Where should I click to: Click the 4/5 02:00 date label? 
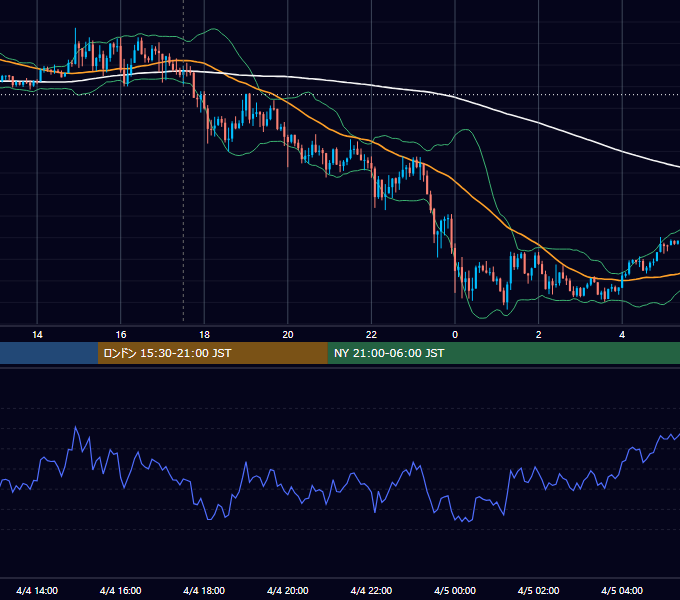point(538,590)
